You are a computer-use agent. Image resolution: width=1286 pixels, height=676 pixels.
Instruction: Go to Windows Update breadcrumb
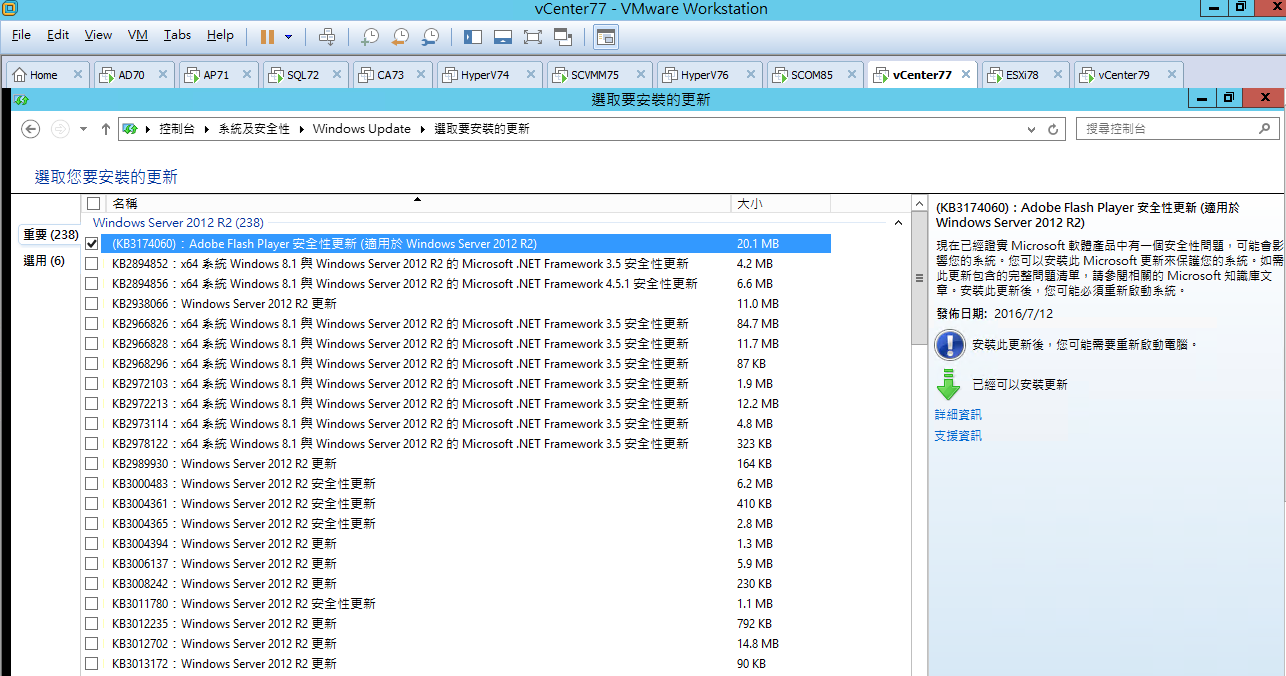click(x=362, y=129)
